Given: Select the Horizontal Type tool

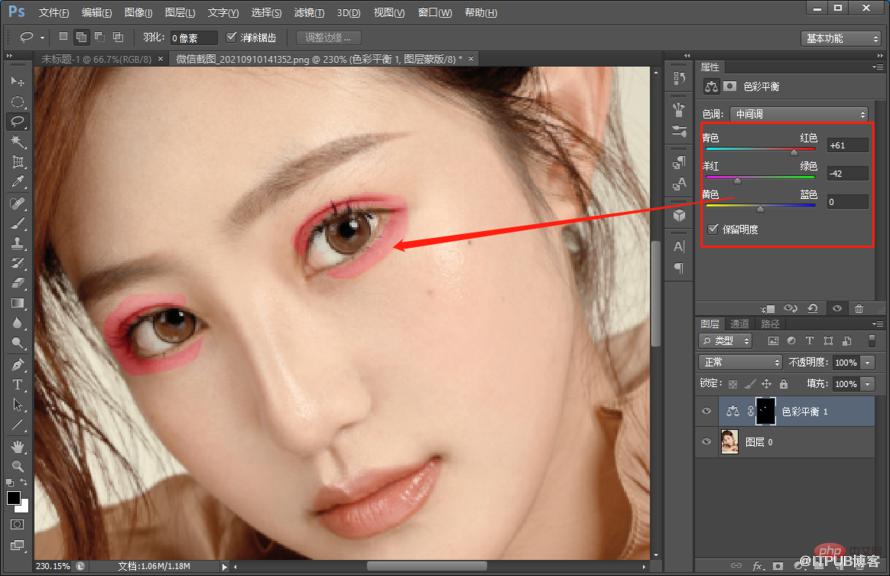Looking at the screenshot, I should click(18, 385).
